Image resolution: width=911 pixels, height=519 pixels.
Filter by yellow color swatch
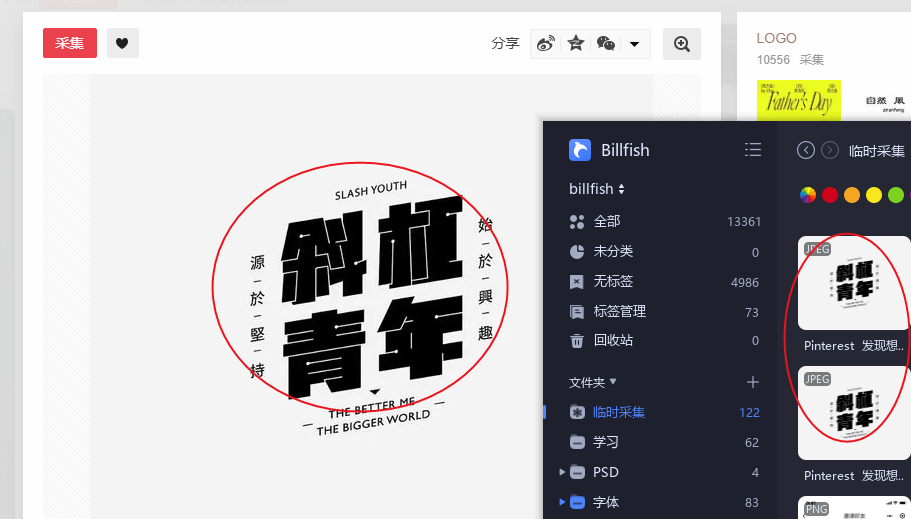click(874, 195)
